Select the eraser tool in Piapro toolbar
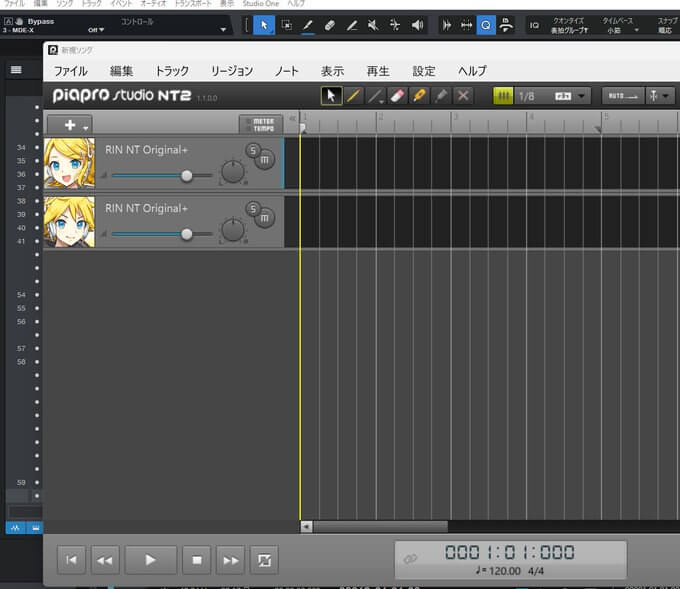Viewport: 680px width, 589px height. 397,96
